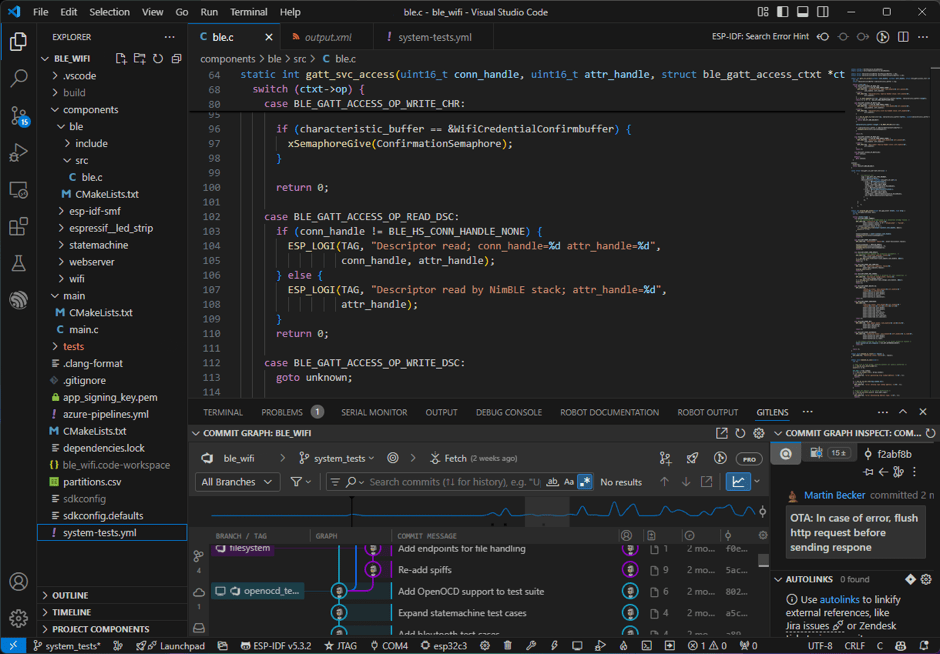This screenshot has height=654, width=940.
Task: Expand PROJECT COMPONENTS section
Action: [112, 629]
